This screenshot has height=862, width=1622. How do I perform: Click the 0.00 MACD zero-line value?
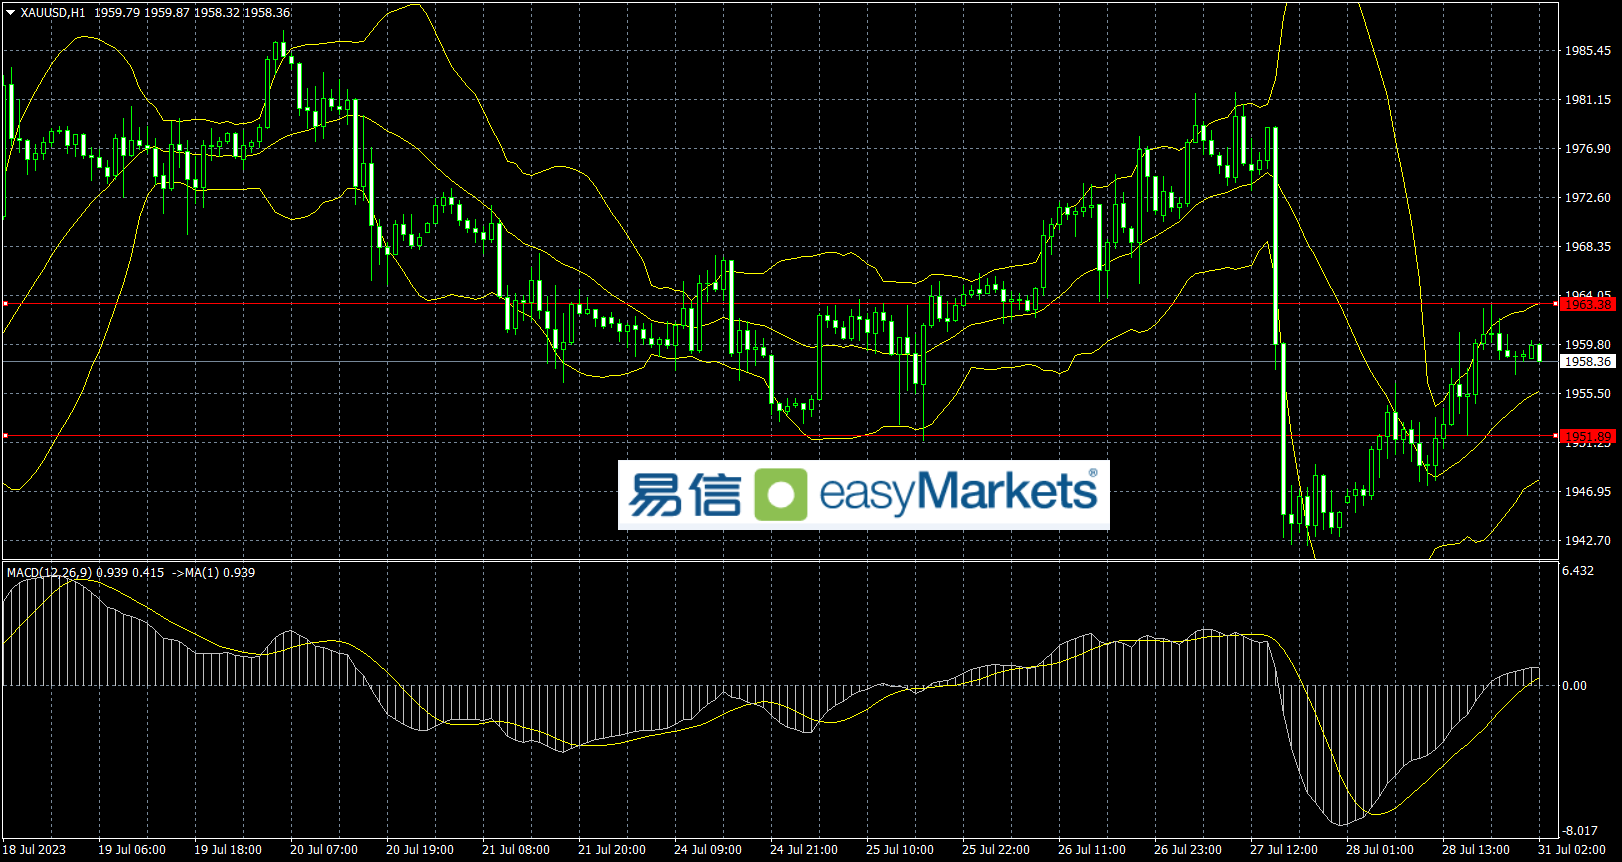[1575, 686]
